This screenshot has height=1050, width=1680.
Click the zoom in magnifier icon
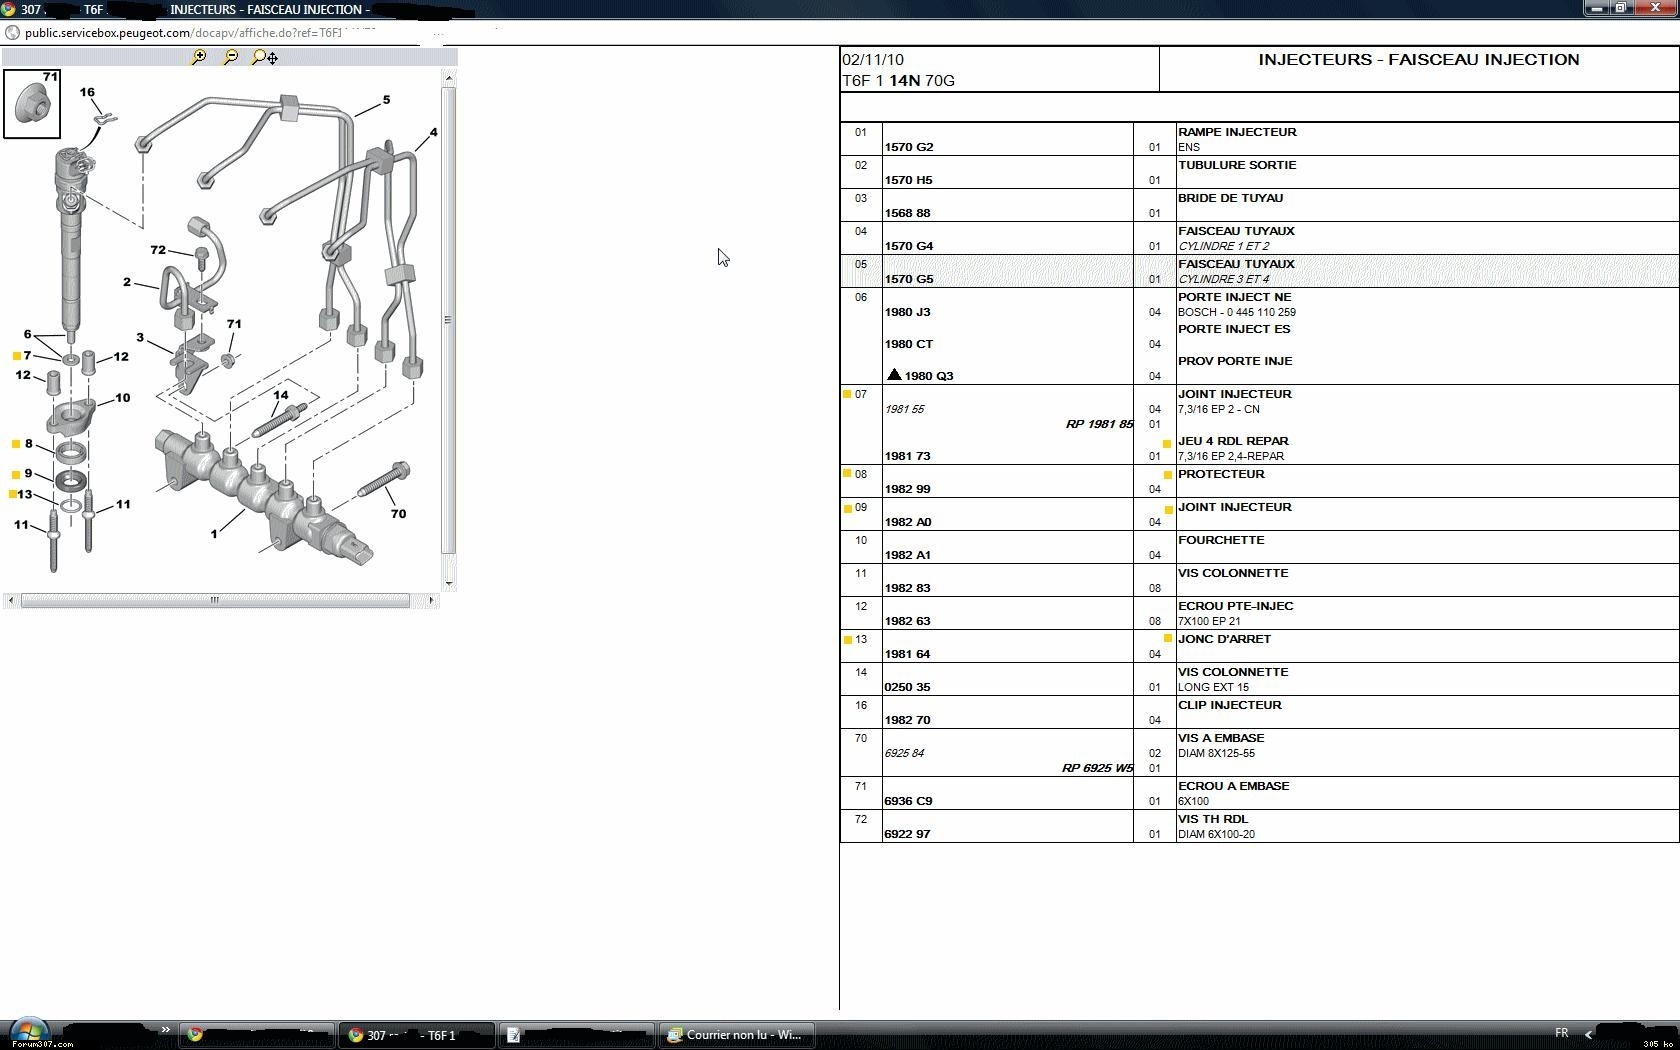coord(199,58)
